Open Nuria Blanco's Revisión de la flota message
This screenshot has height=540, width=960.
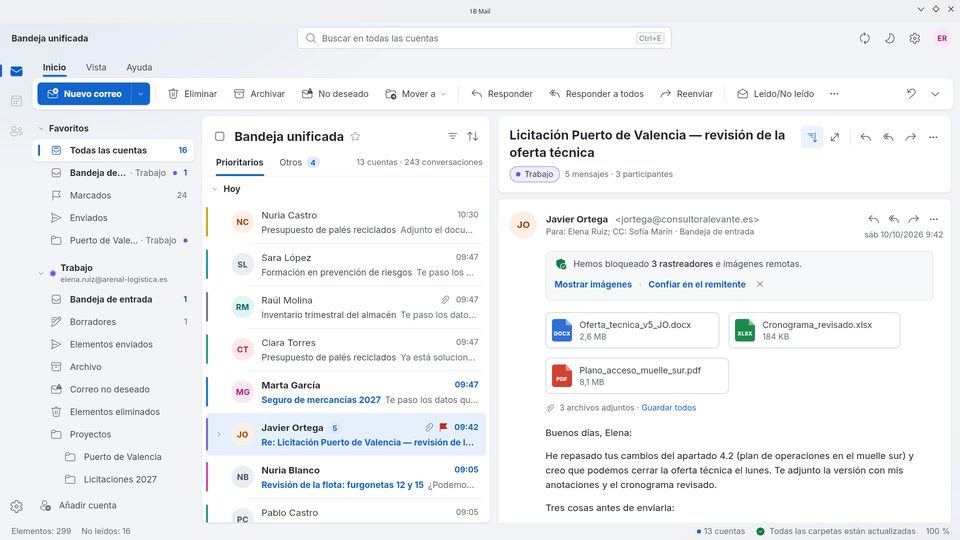tap(345, 478)
